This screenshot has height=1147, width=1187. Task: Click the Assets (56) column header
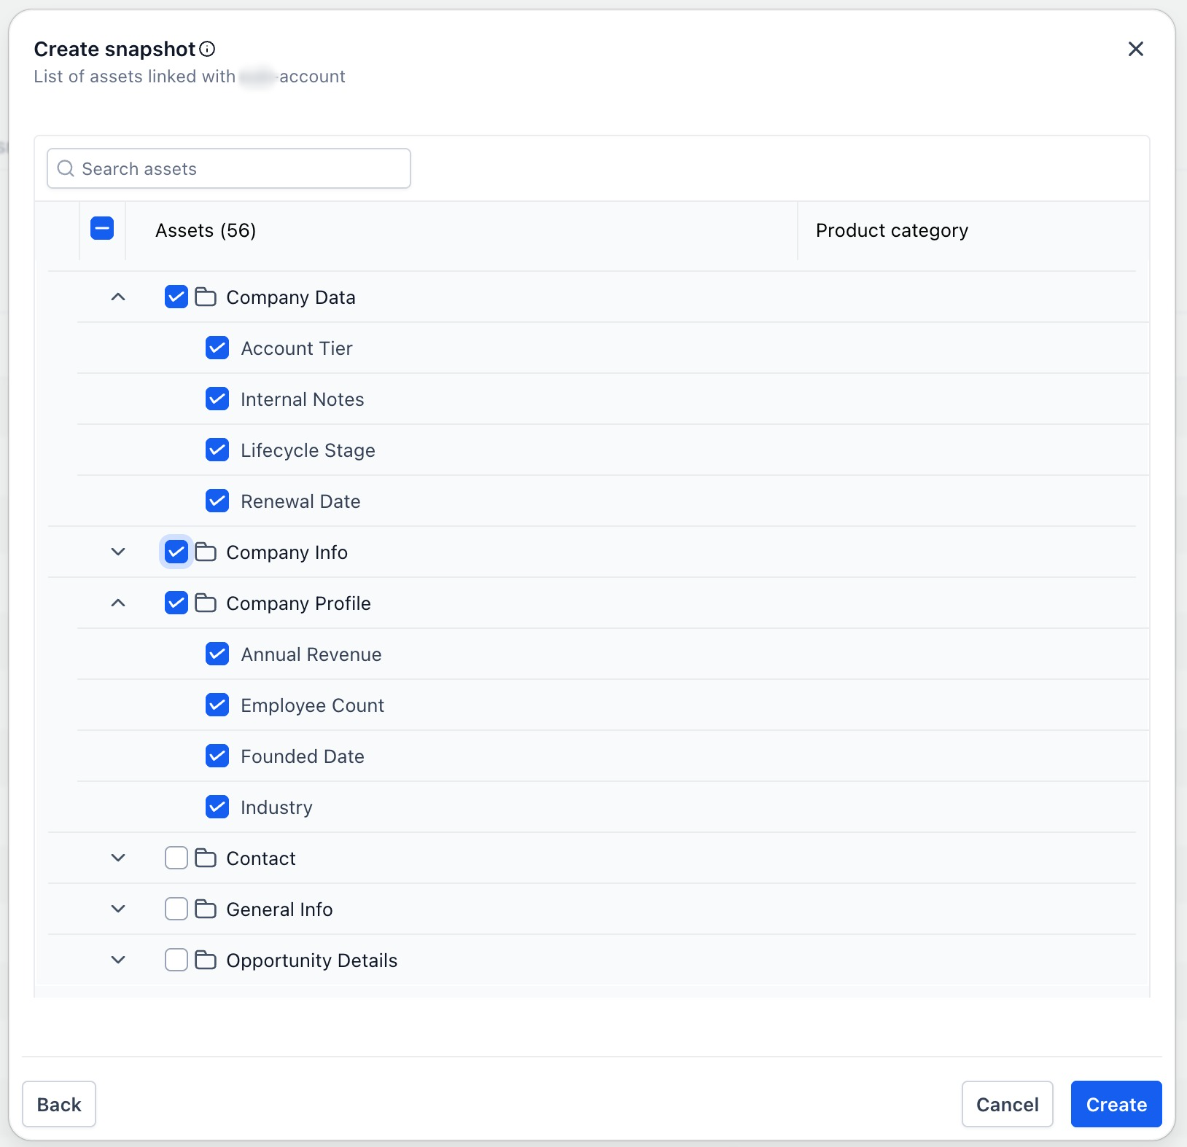point(206,230)
